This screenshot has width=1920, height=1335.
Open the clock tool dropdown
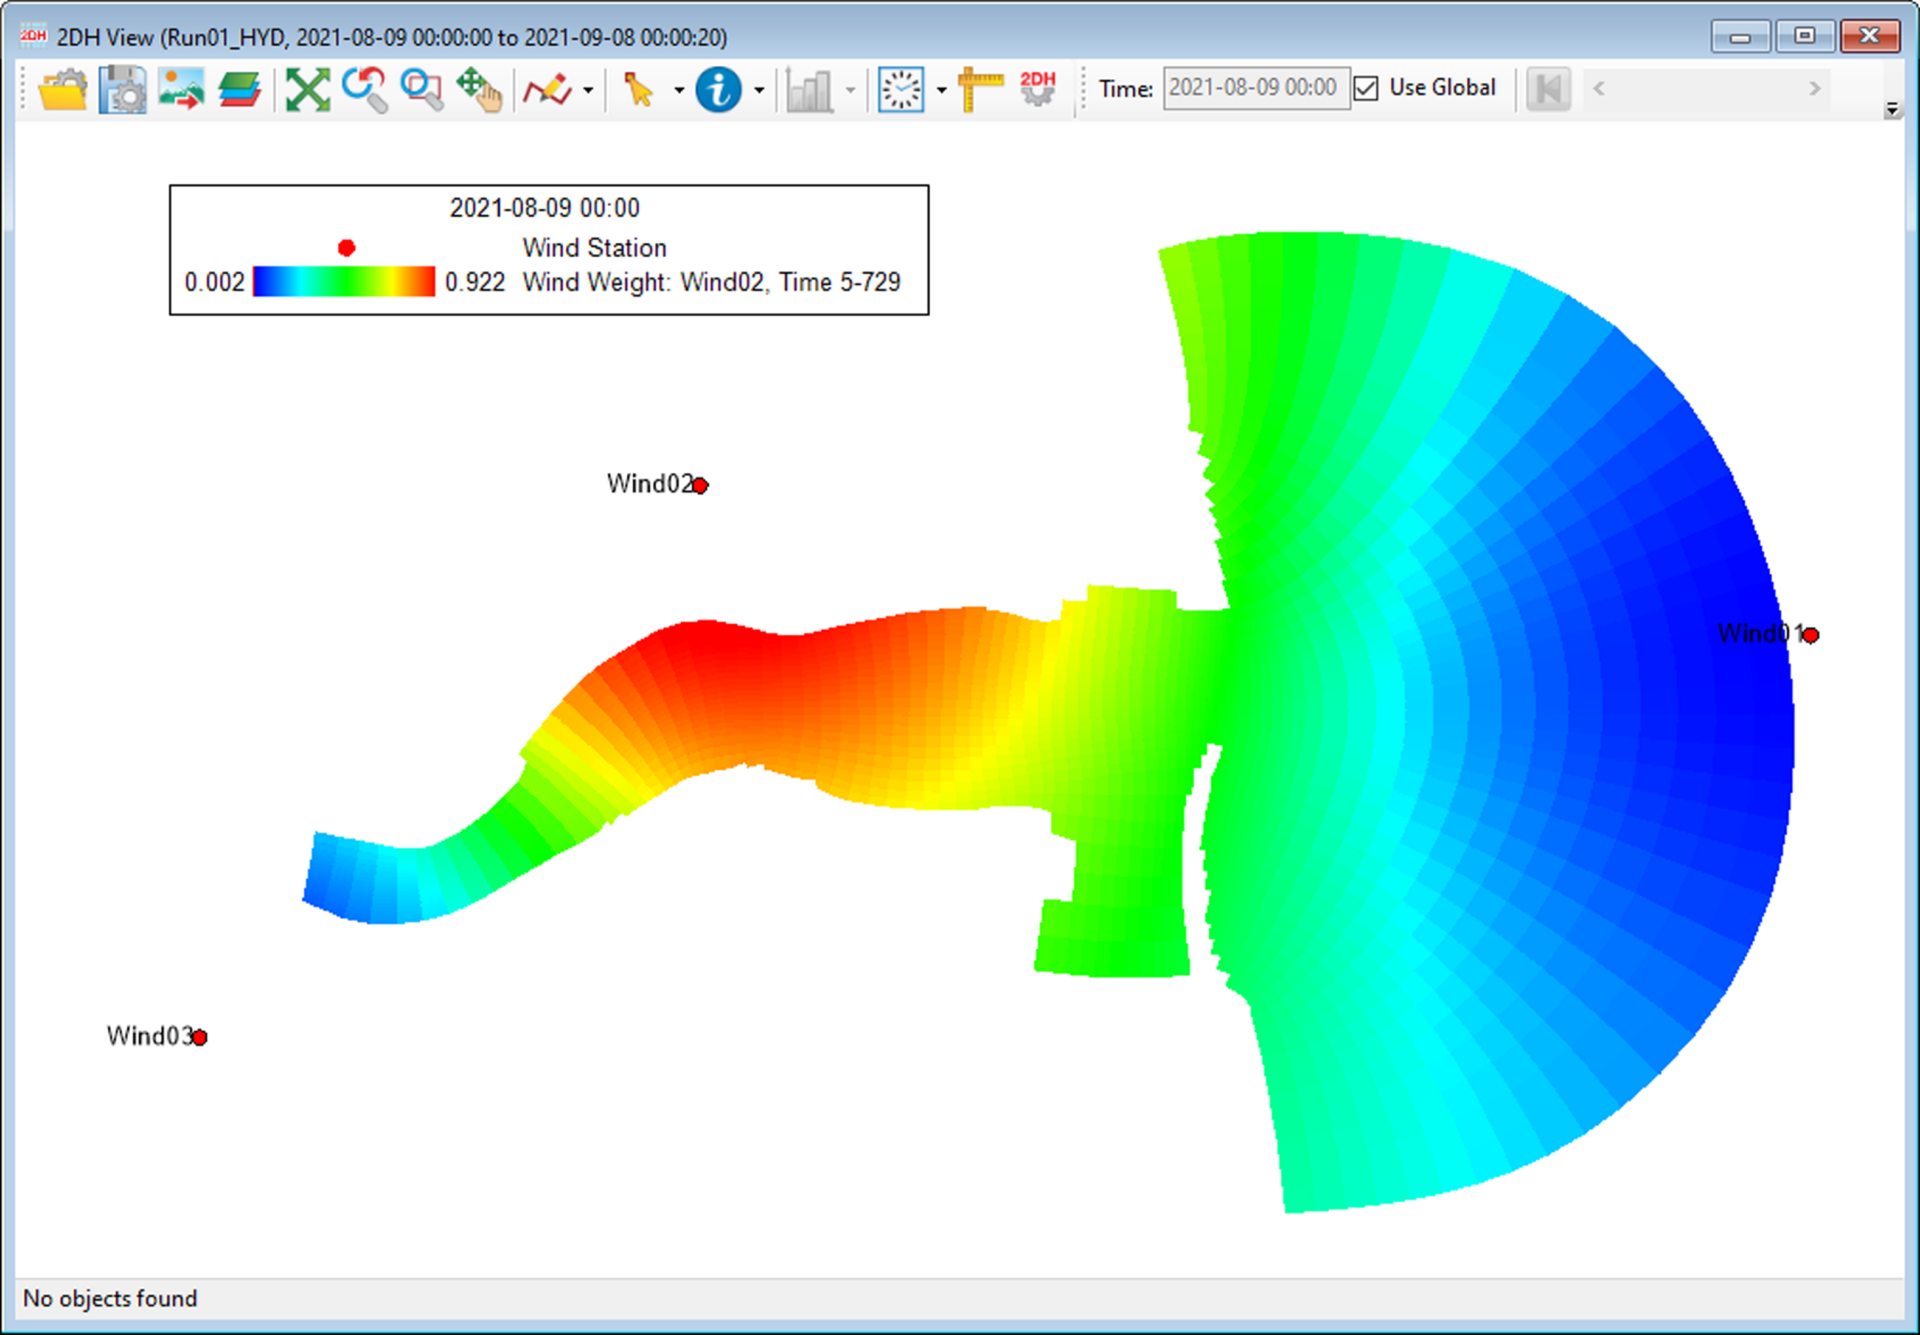940,90
